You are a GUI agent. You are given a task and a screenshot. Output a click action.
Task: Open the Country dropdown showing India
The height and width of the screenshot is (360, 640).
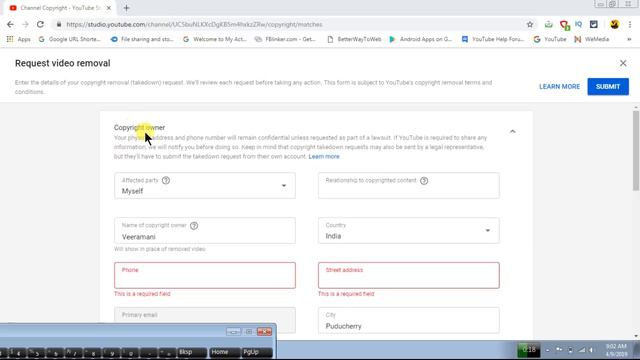409,231
